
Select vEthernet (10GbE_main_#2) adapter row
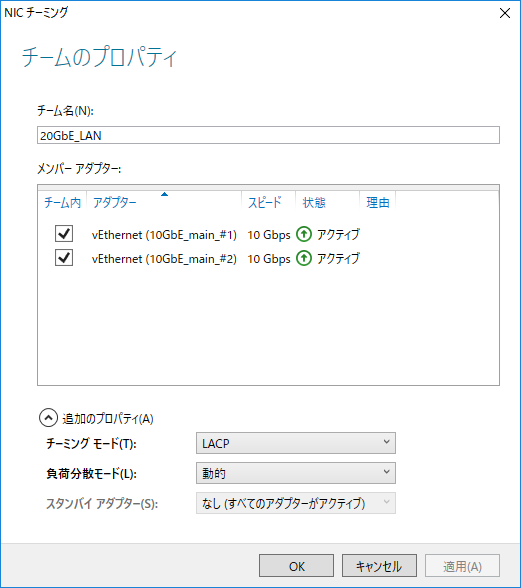pos(268,258)
